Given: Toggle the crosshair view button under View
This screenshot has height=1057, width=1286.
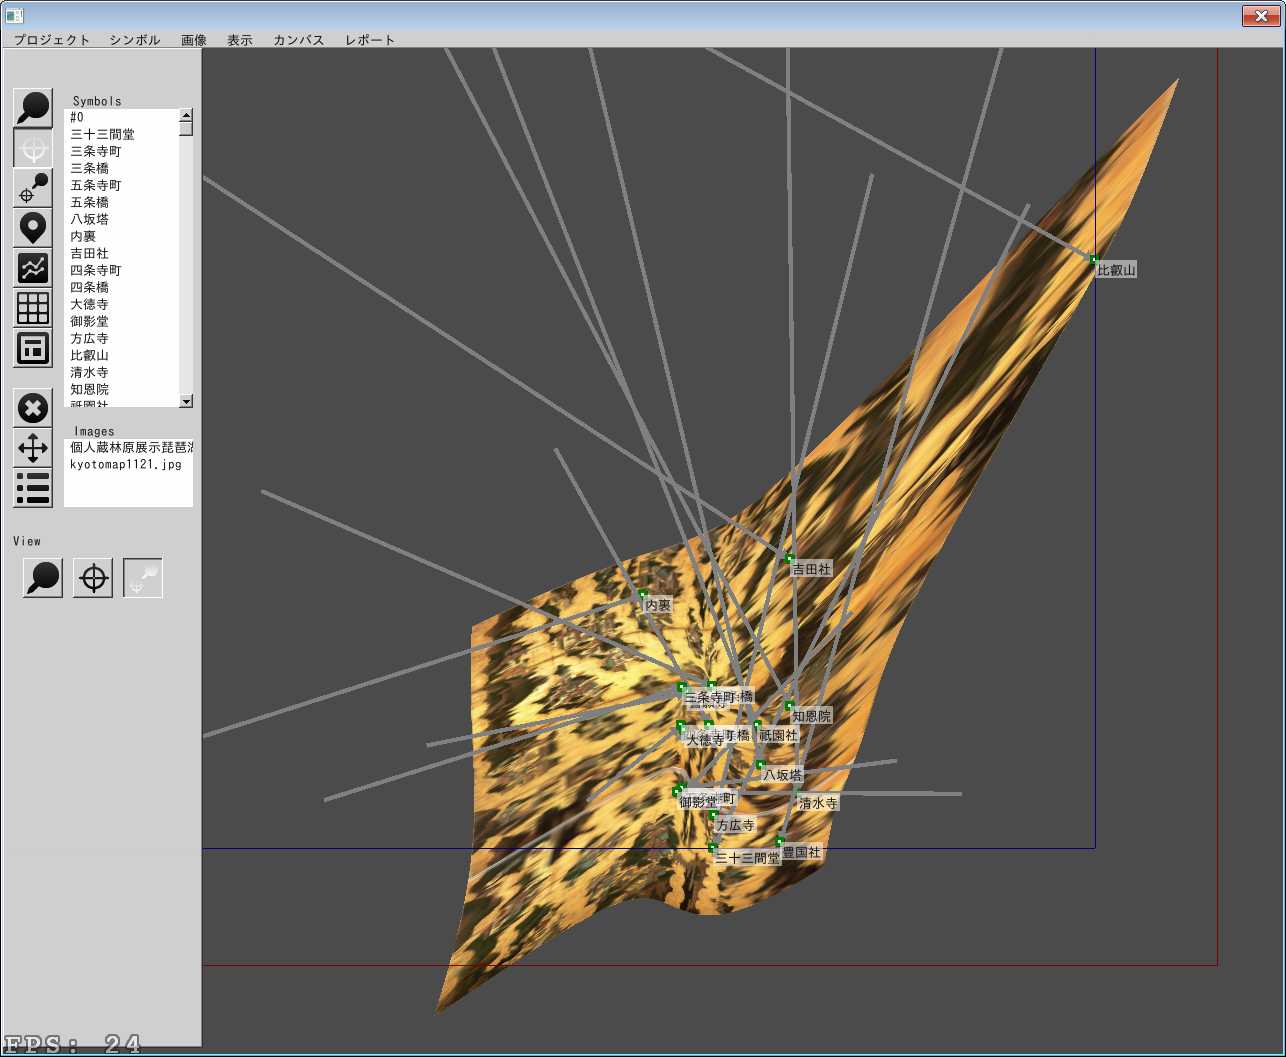Looking at the screenshot, I should [93, 578].
